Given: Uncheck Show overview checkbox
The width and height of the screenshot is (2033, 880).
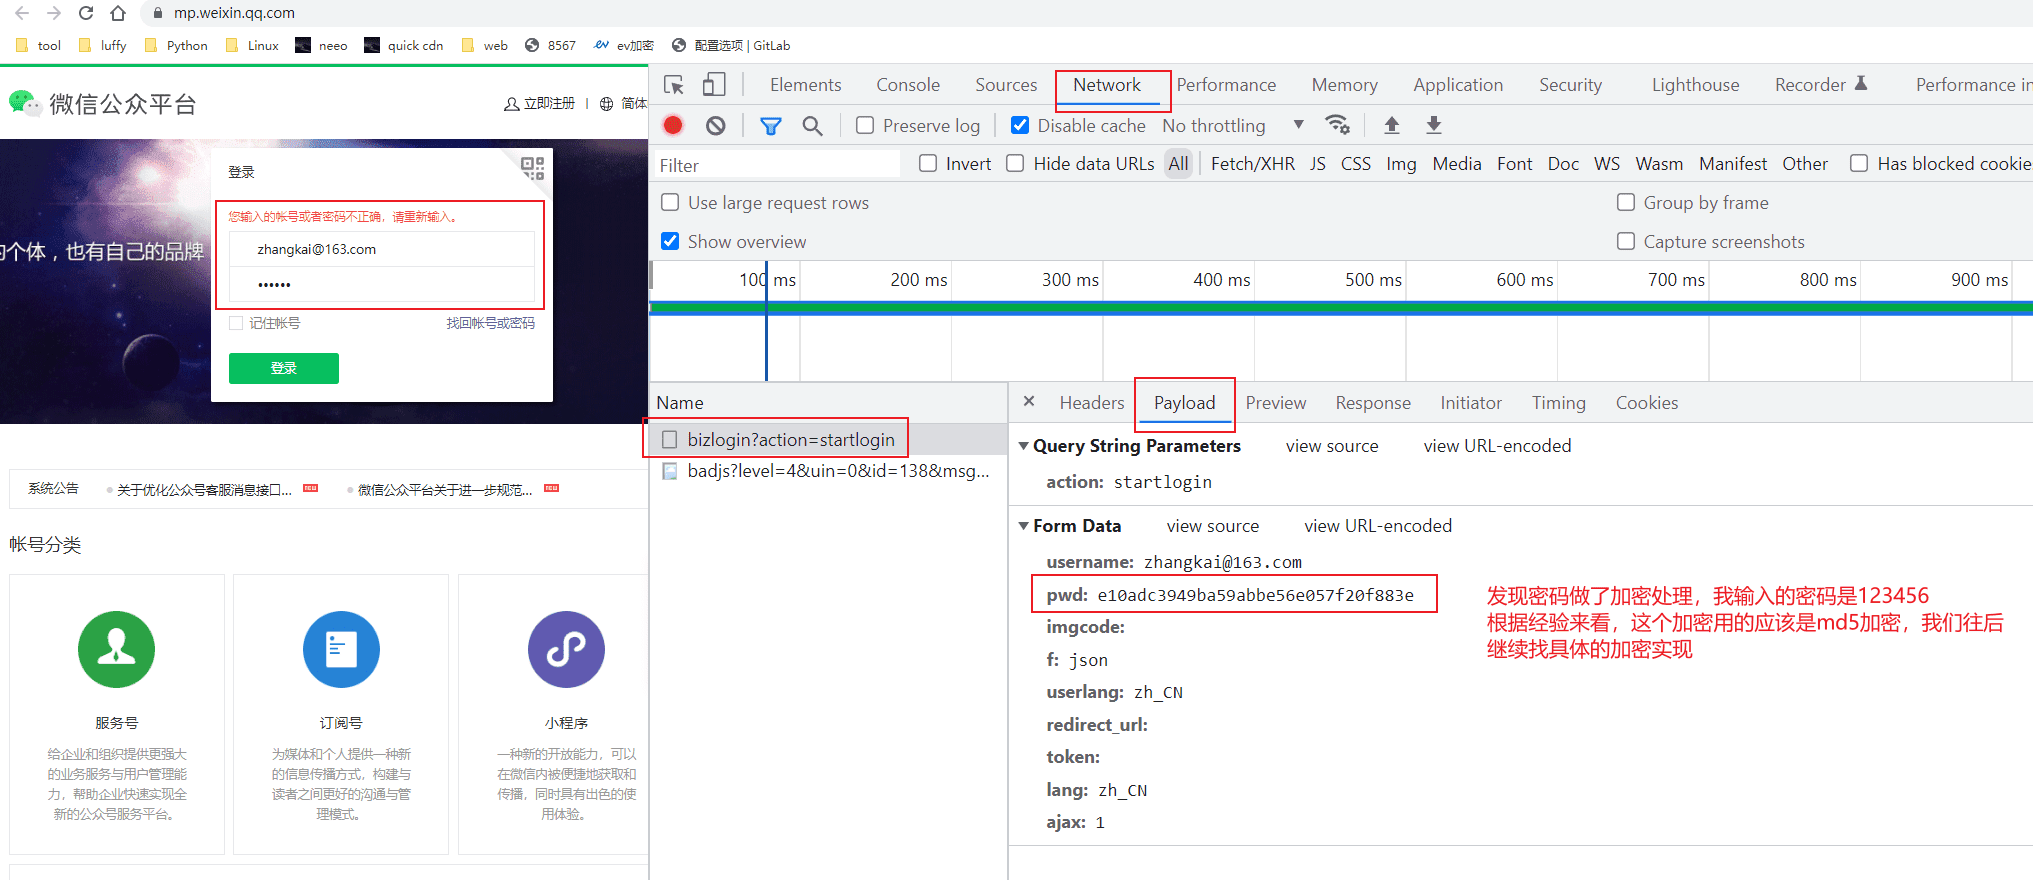Looking at the screenshot, I should point(670,241).
